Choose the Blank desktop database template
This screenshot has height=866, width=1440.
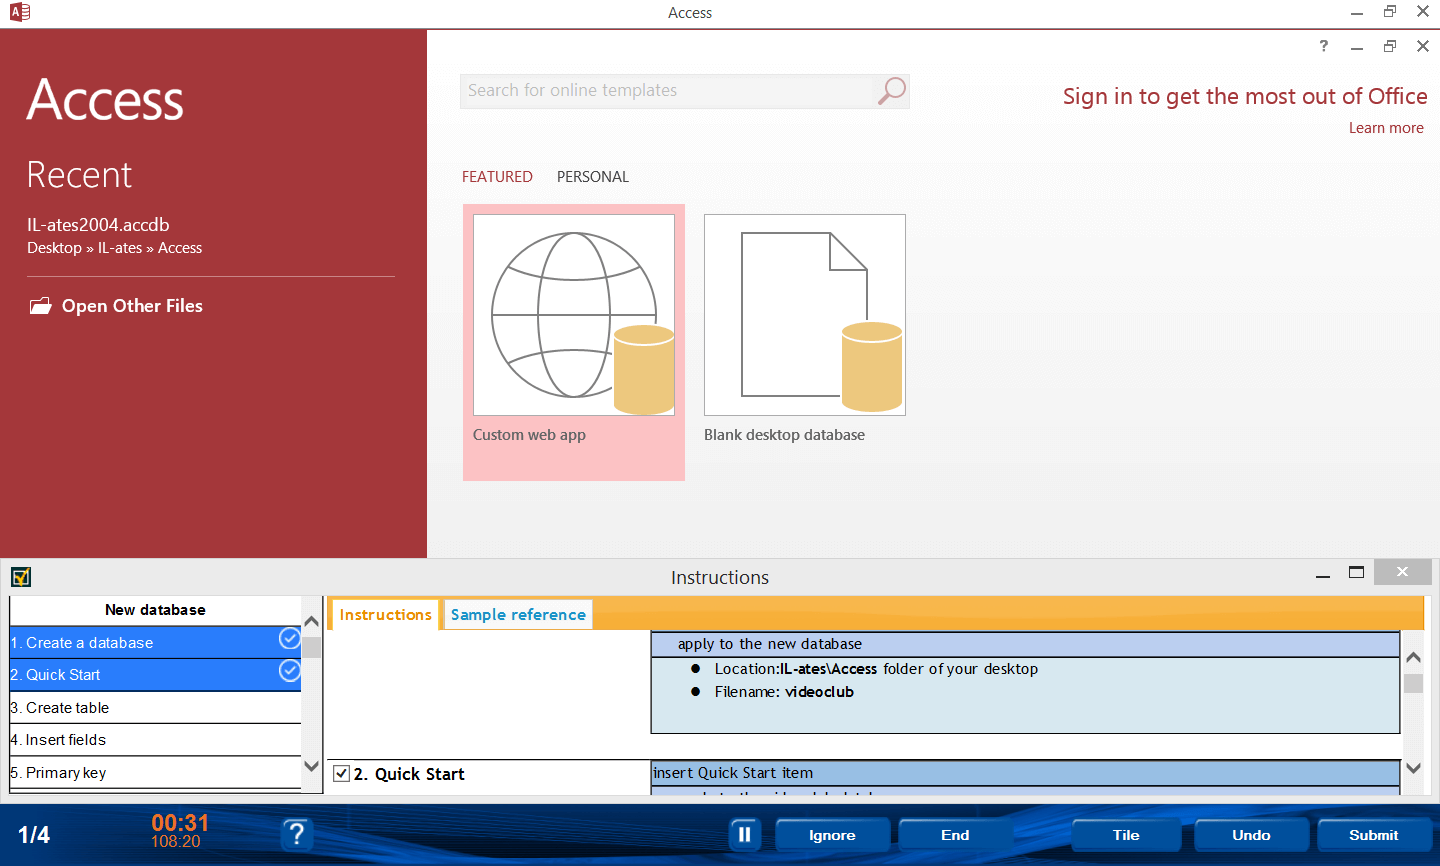coord(805,330)
